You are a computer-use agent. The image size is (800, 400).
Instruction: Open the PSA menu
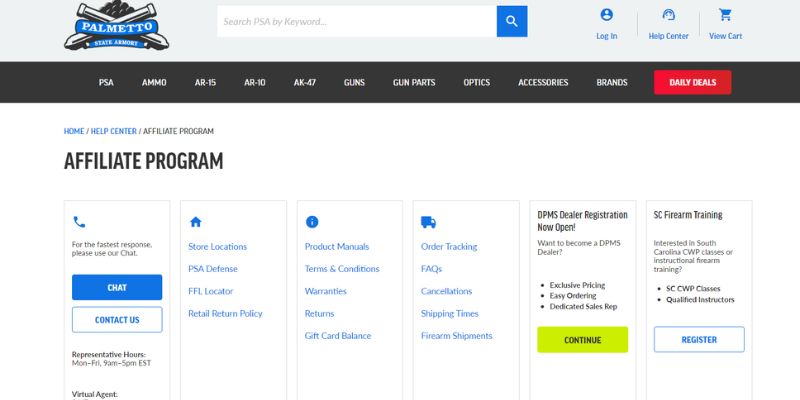tap(106, 82)
